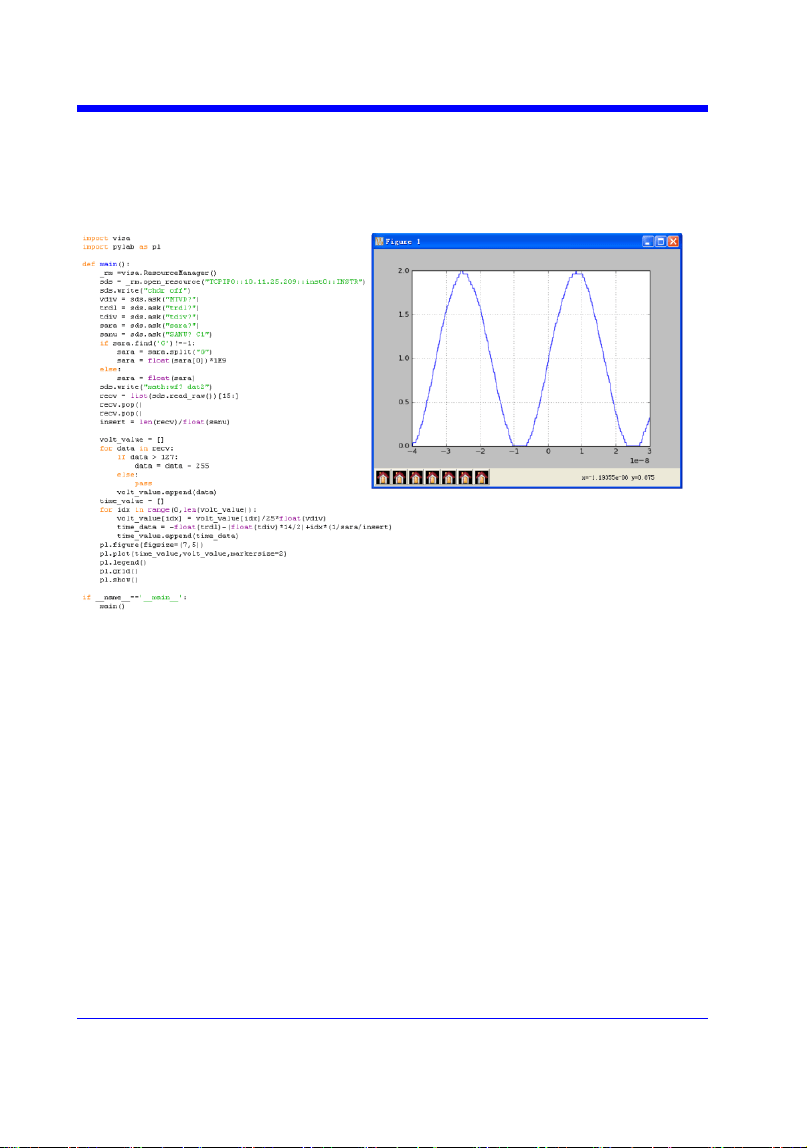Click the 0 x-axis tick label

(x=548, y=452)
